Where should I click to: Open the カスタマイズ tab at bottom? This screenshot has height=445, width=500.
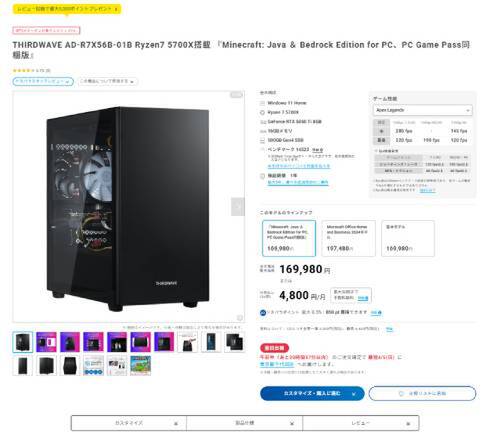point(129,423)
